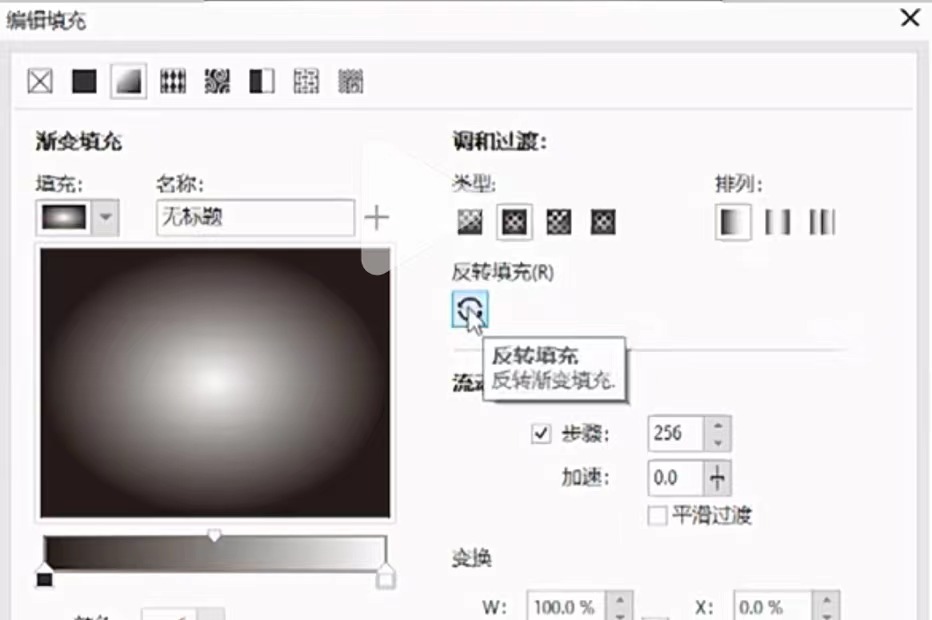Click the black color stop on gradient bar
The width and height of the screenshot is (932, 620).
tap(43, 577)
